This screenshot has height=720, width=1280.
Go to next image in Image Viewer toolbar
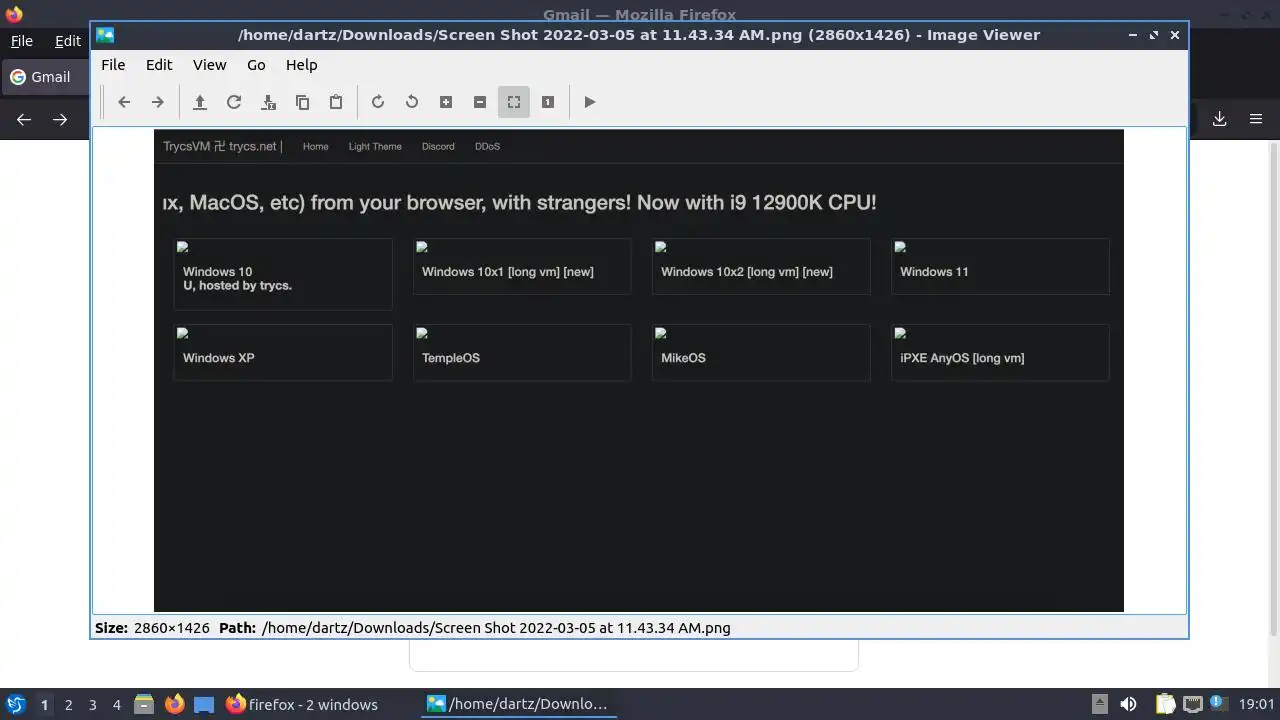[x=157, y=102]
